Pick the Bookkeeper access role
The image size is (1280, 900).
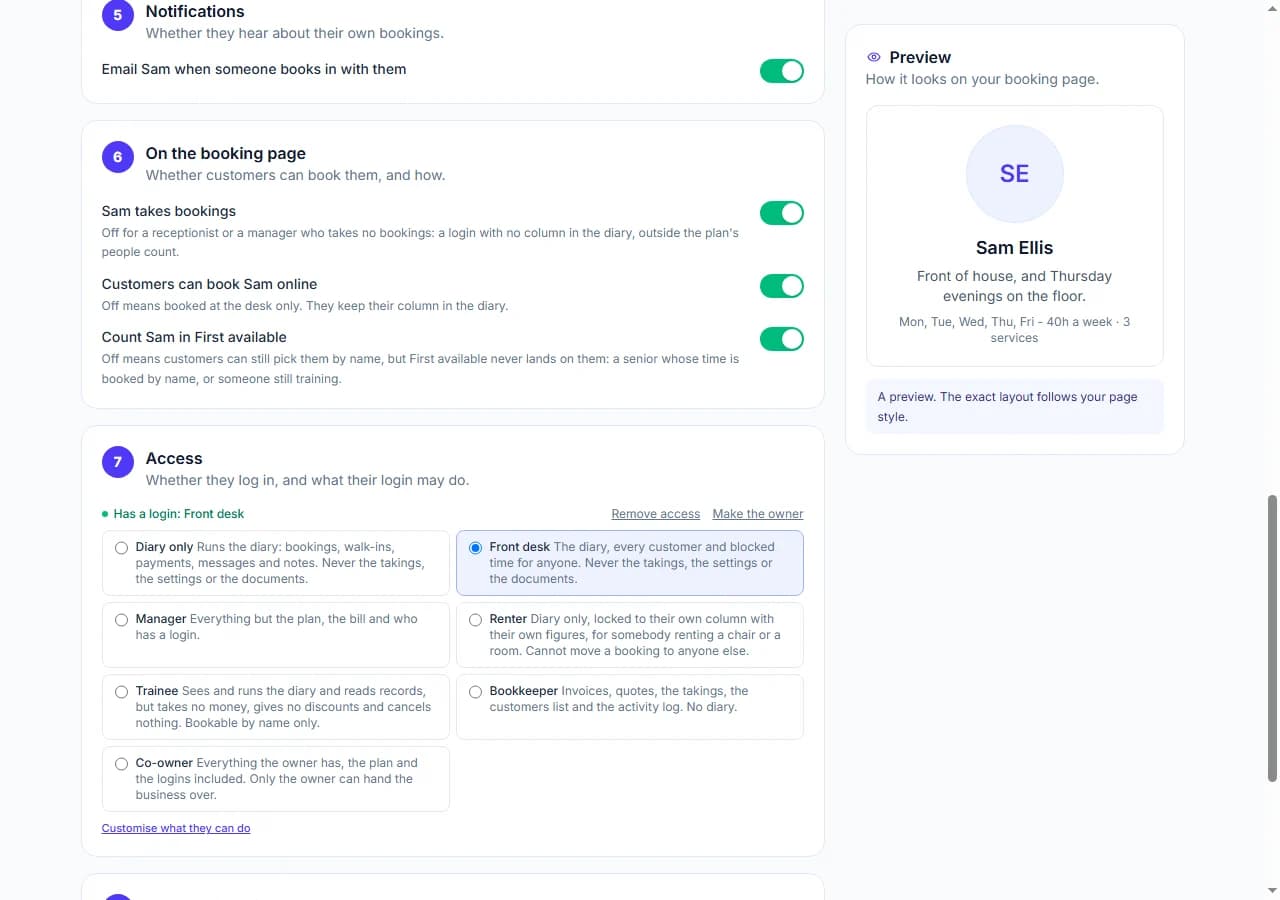coord(630,707)
